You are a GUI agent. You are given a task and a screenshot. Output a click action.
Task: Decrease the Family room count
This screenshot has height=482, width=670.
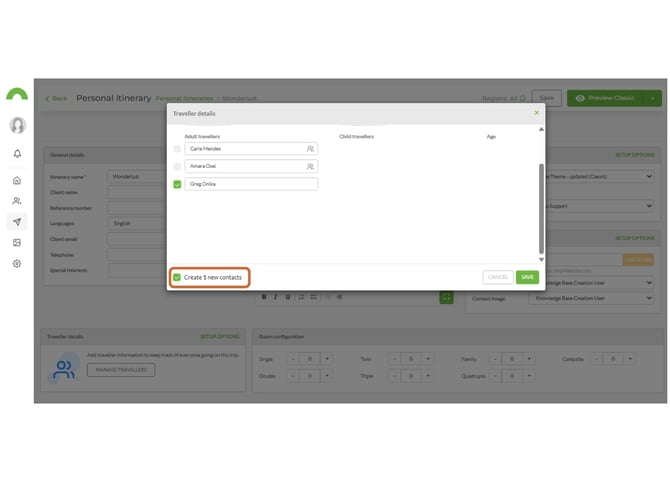[495, 359]
